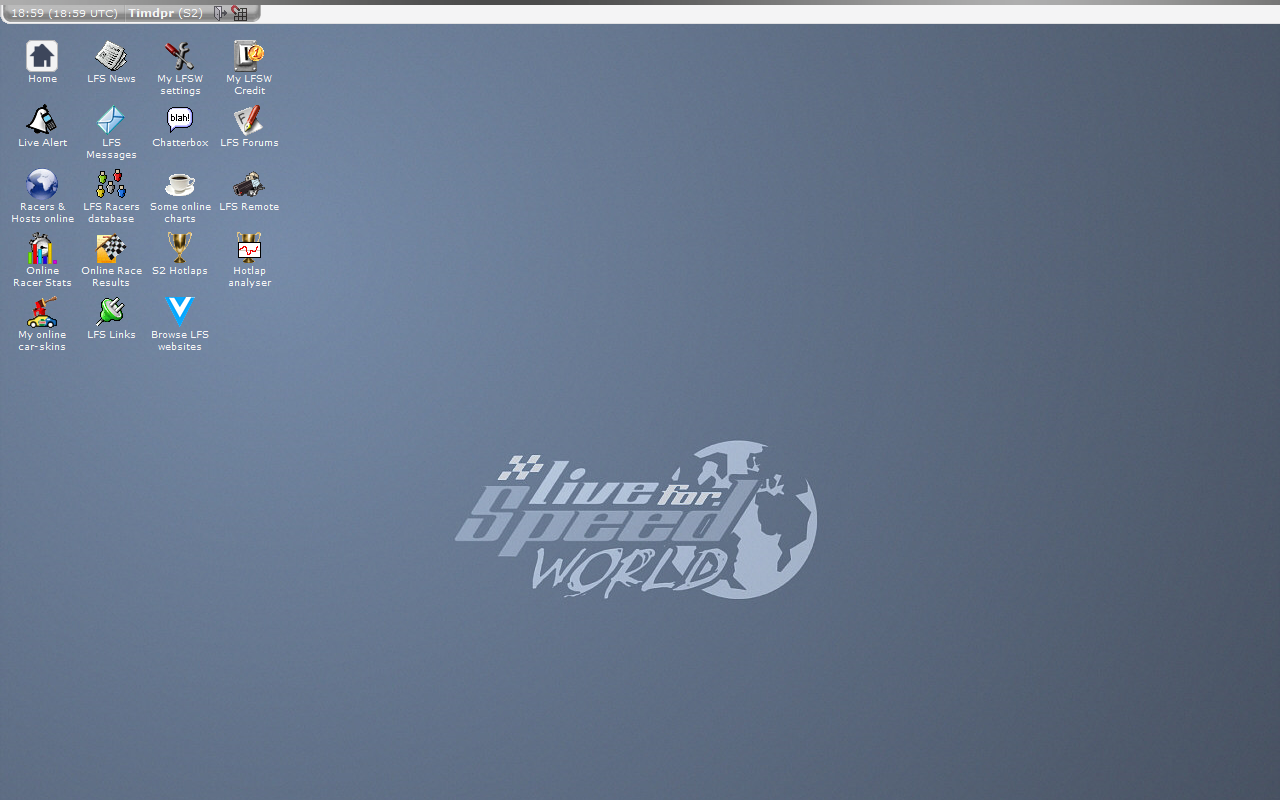Launch the Live Alert bell icon
Image resolution: width=1280 pixels, height=800 pixels.
(42, 120)
